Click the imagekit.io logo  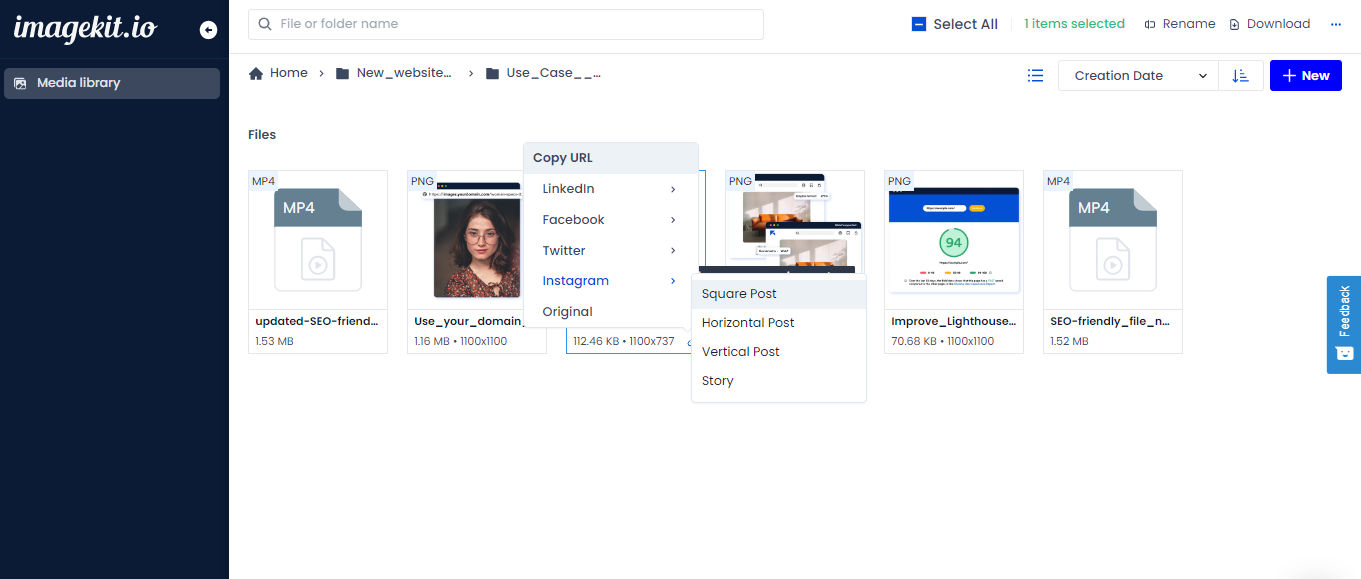pos(85,28)
